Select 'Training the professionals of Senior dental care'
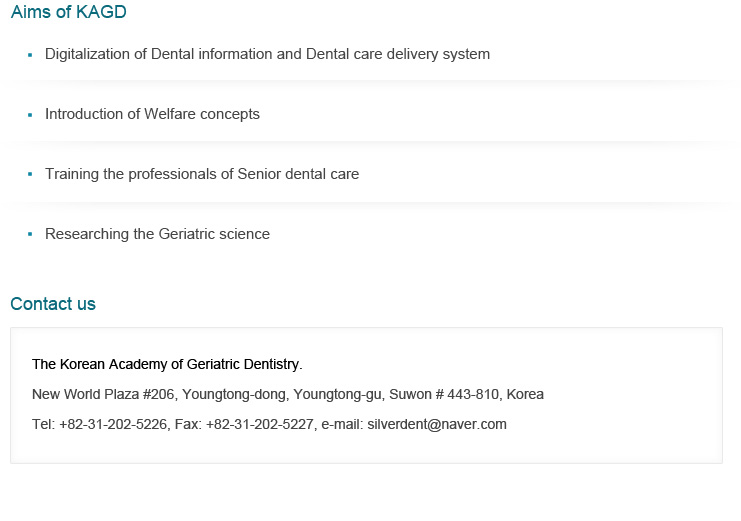The width and height of the screenshot is (741, 521). (202, 174)
